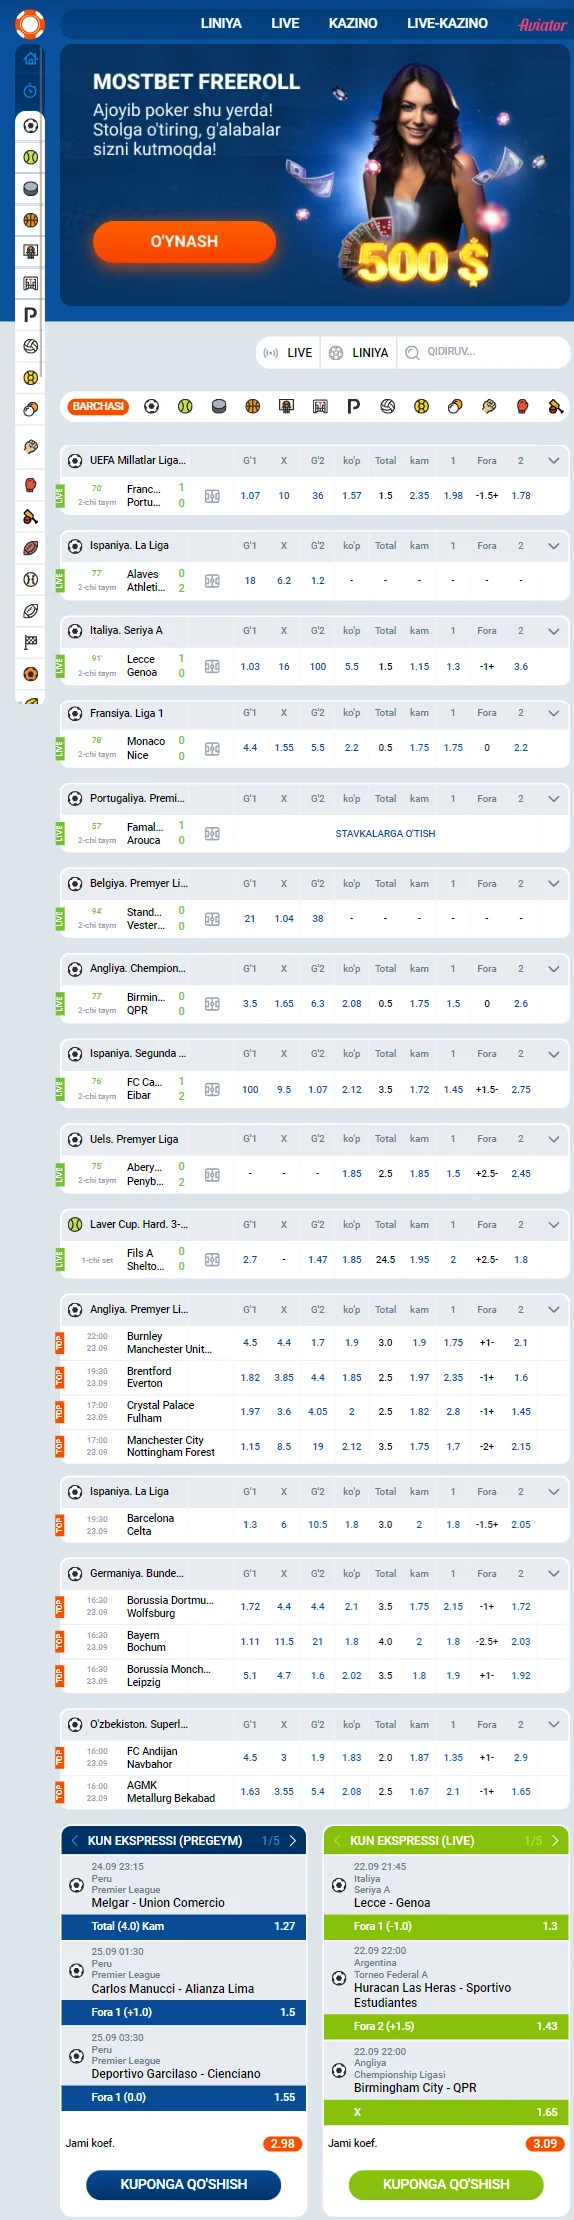Collapse the Fransiya Liga 1 section
The height and width of the screenshot is (2220, 574).
(553, 713)
